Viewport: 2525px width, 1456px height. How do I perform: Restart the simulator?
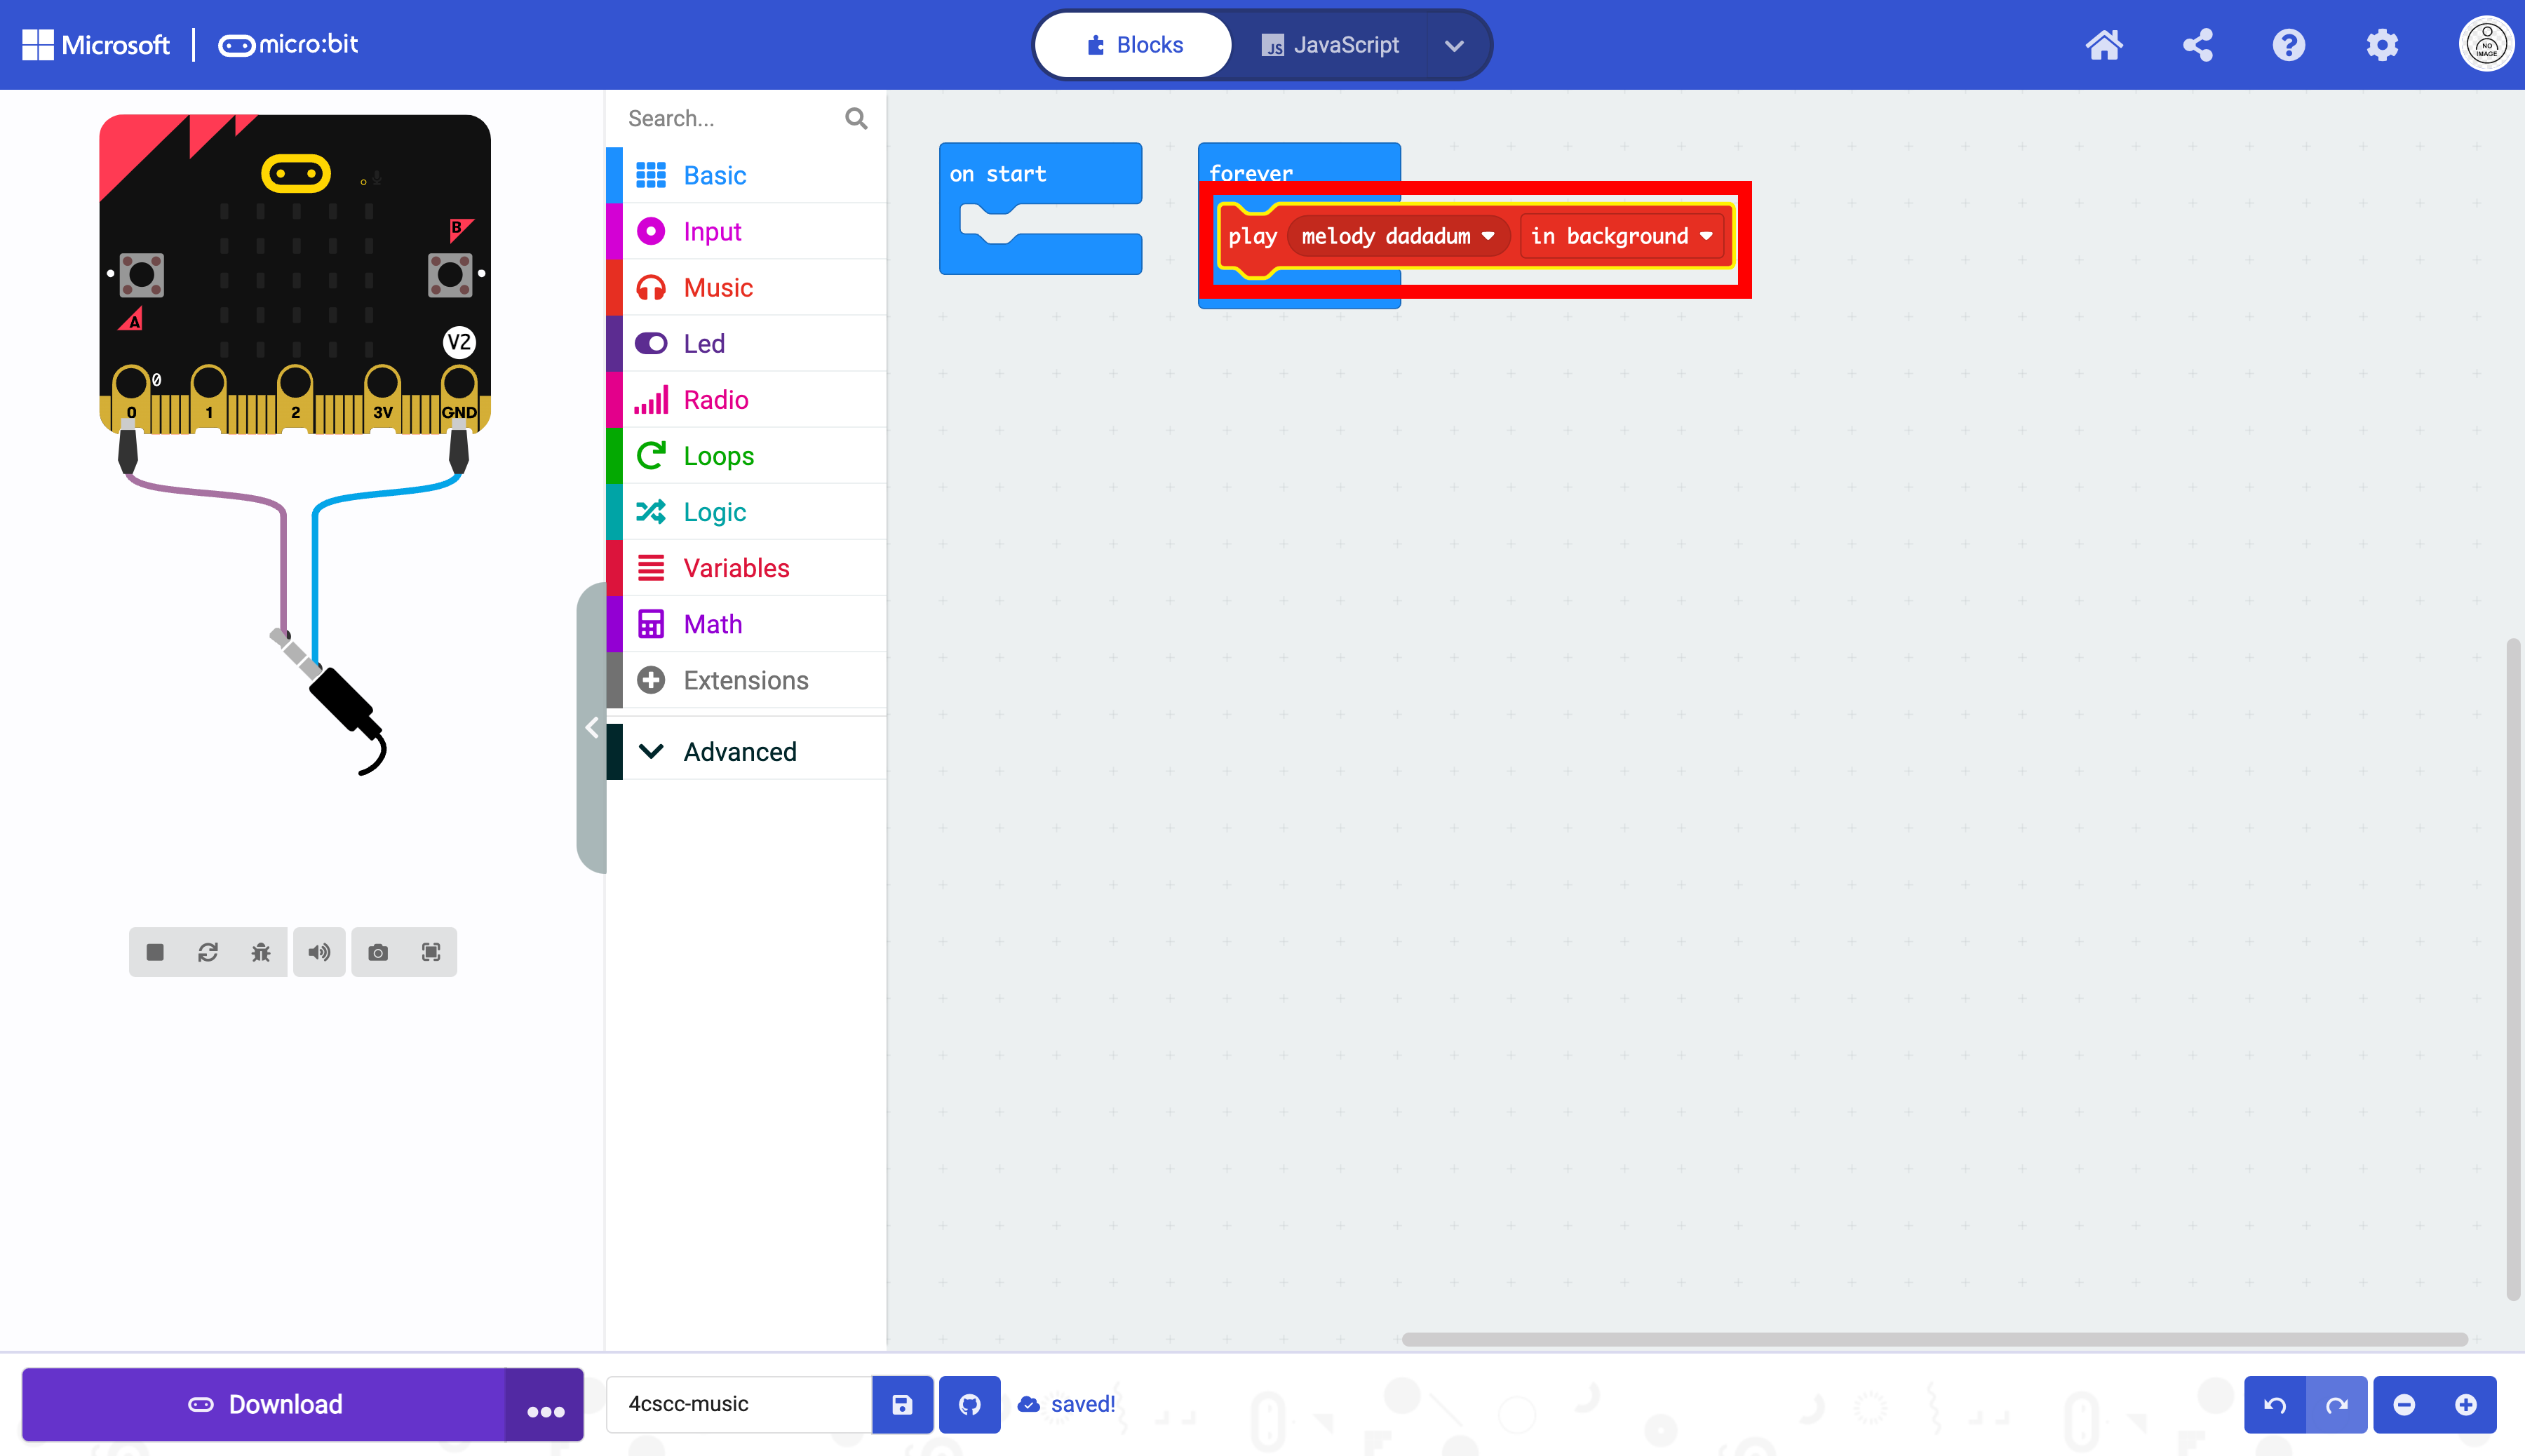coord(208,952)
